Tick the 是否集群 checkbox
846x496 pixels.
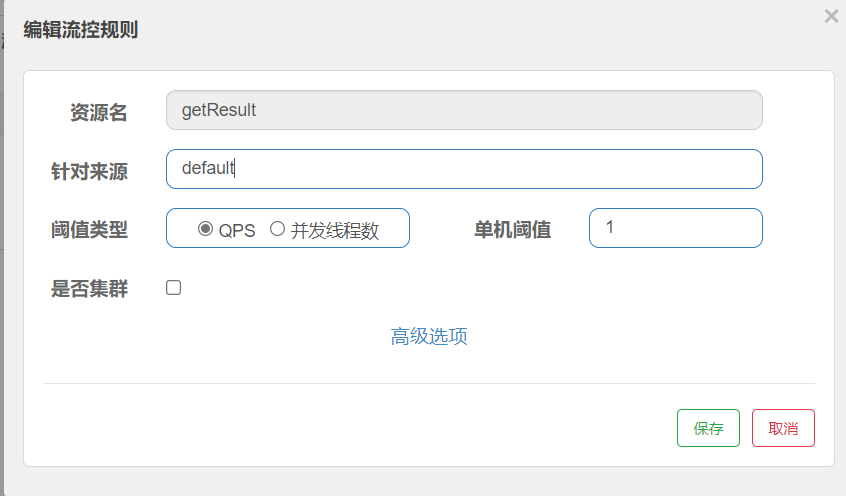(173, 288)
